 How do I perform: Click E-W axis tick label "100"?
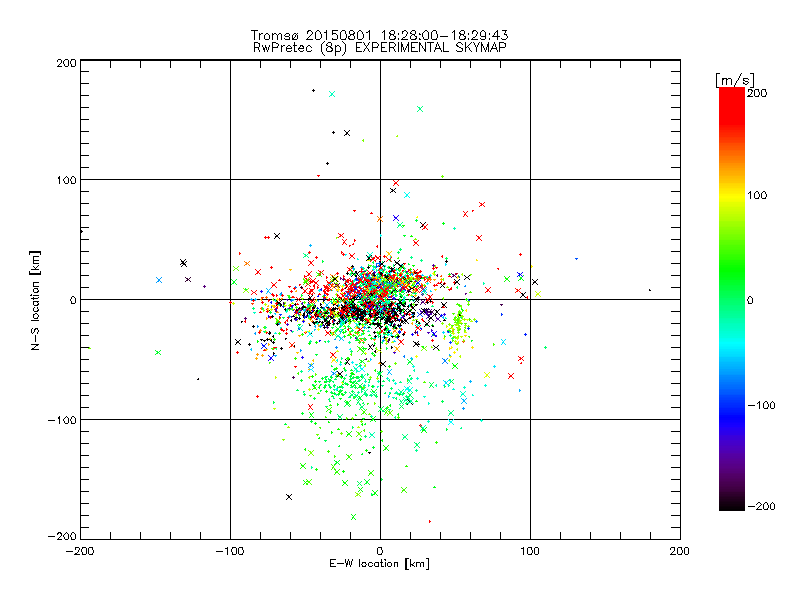click(530, 552)
